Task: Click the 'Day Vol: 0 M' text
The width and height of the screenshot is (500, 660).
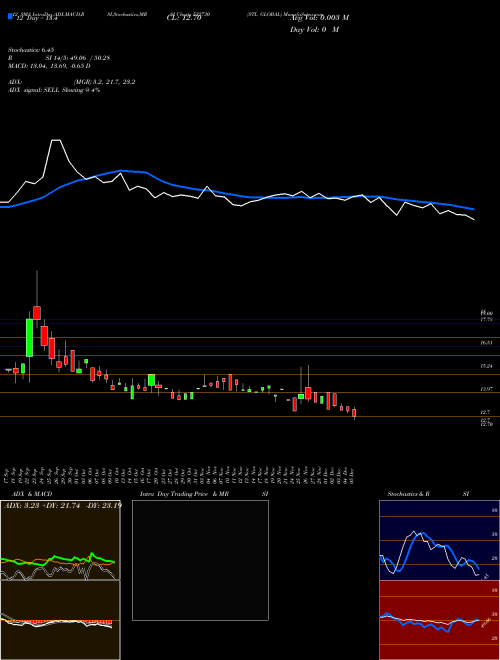Action: click(314, 30)
